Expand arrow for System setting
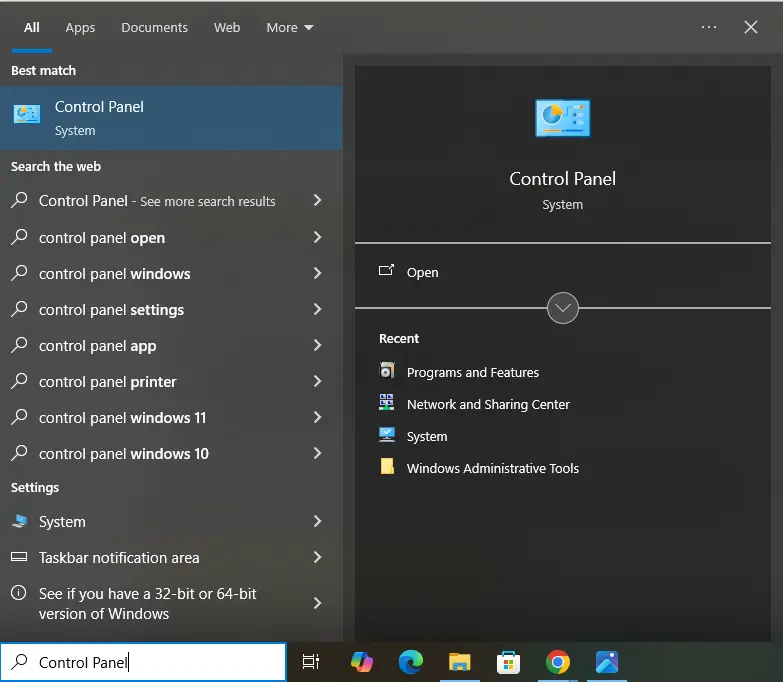783x682 pixels. 317,521
